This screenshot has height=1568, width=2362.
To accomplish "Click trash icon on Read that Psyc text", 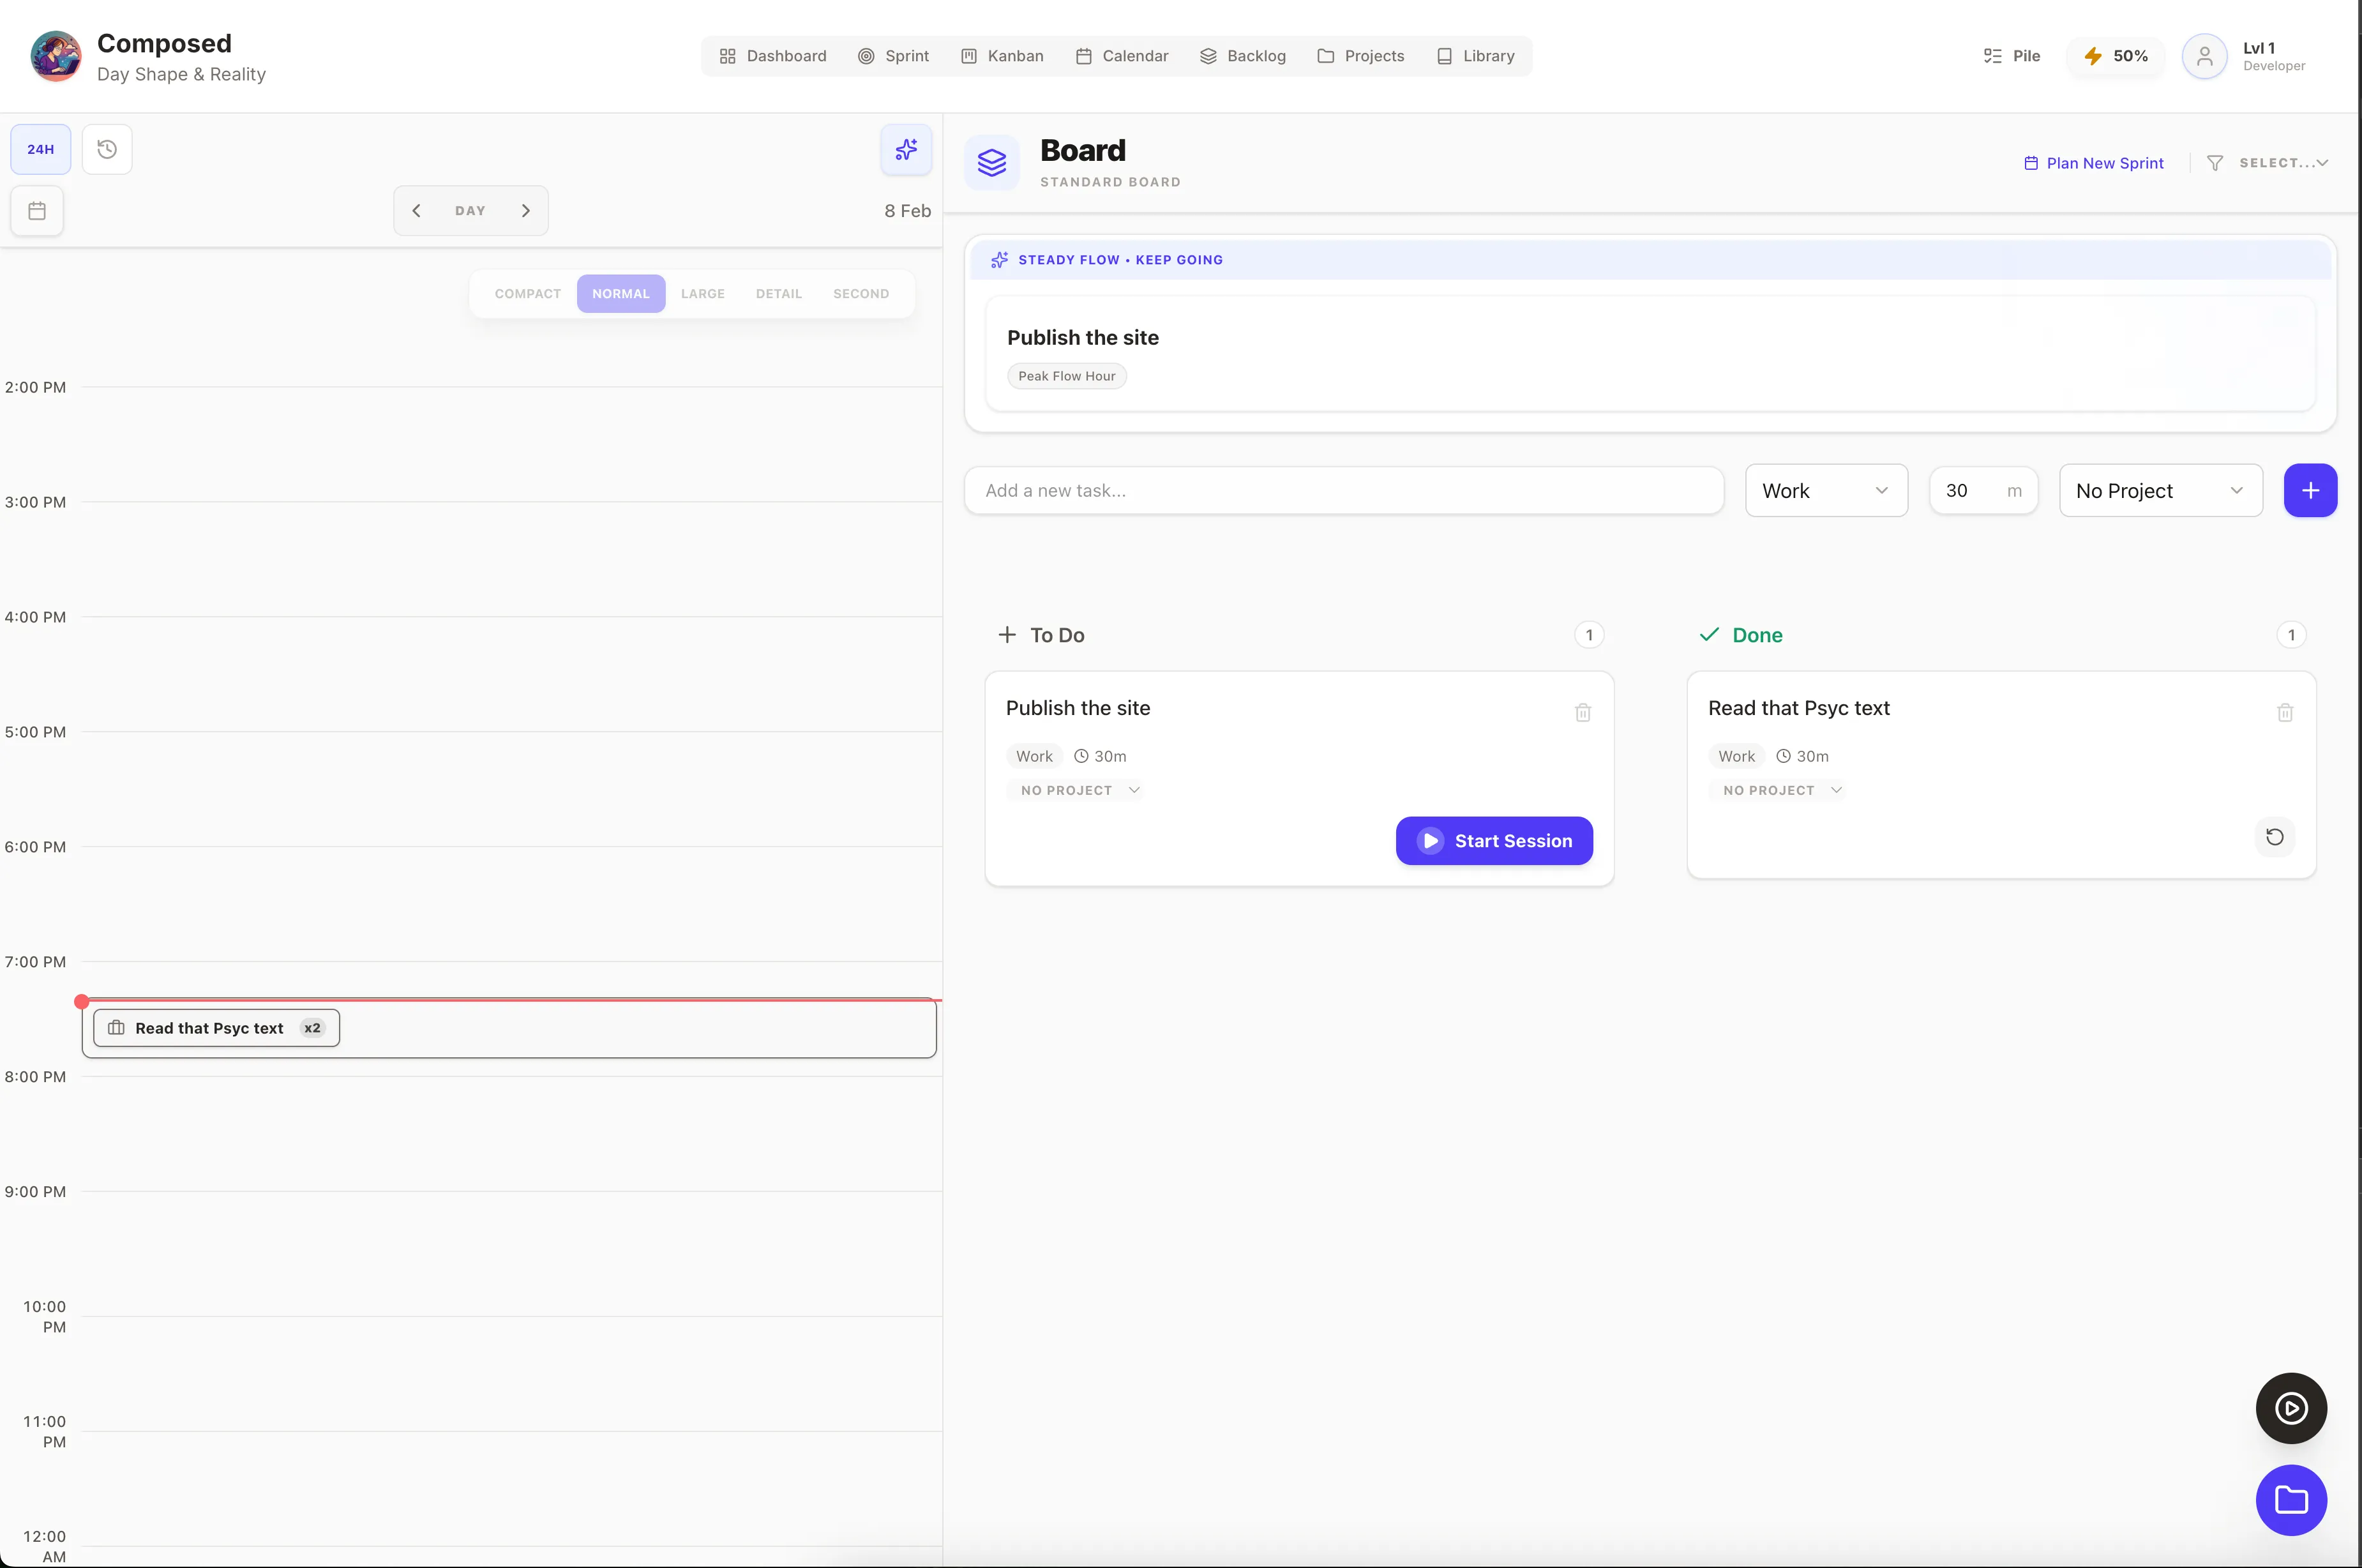I will 2284,713.
